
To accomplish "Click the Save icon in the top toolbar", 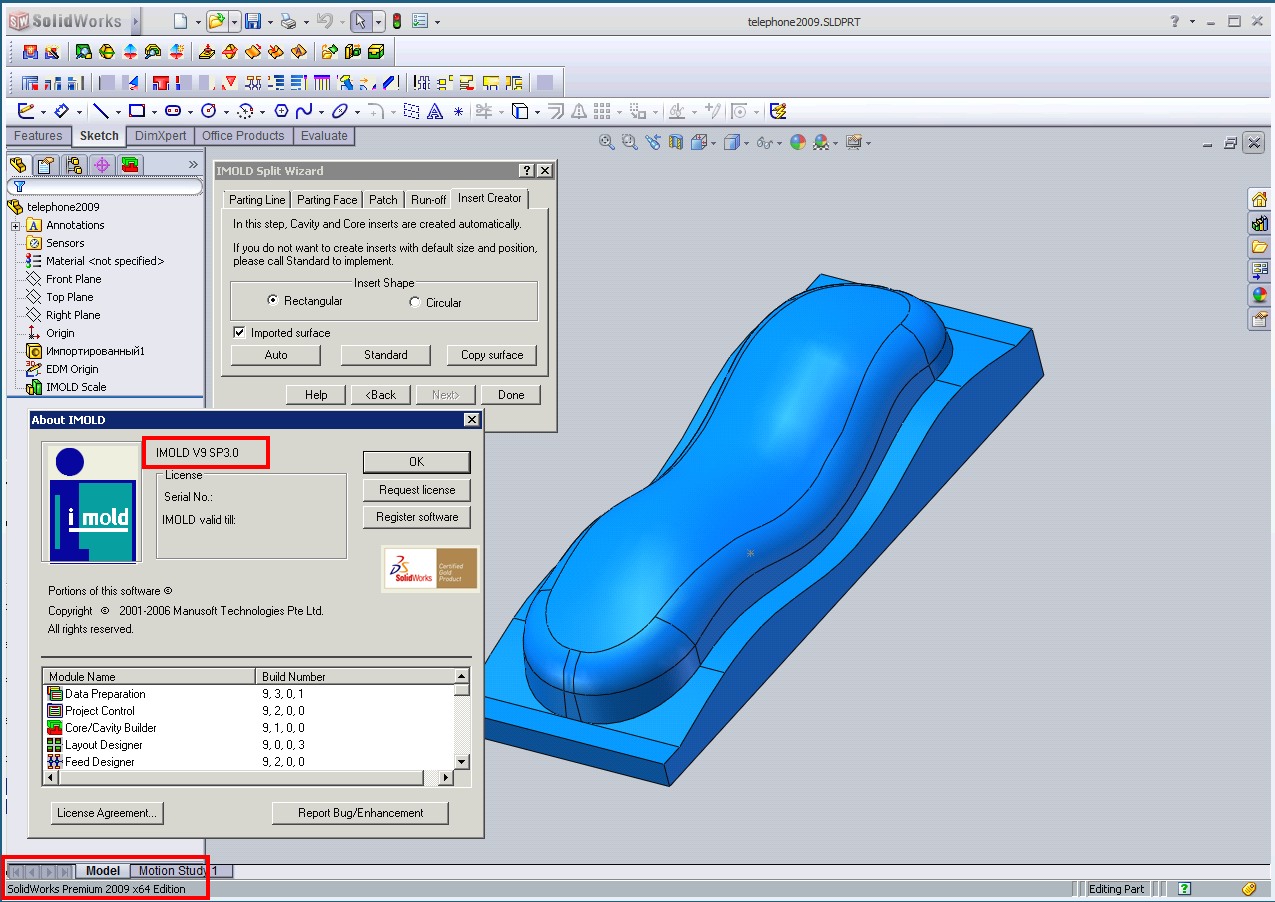I will [253, 21].
